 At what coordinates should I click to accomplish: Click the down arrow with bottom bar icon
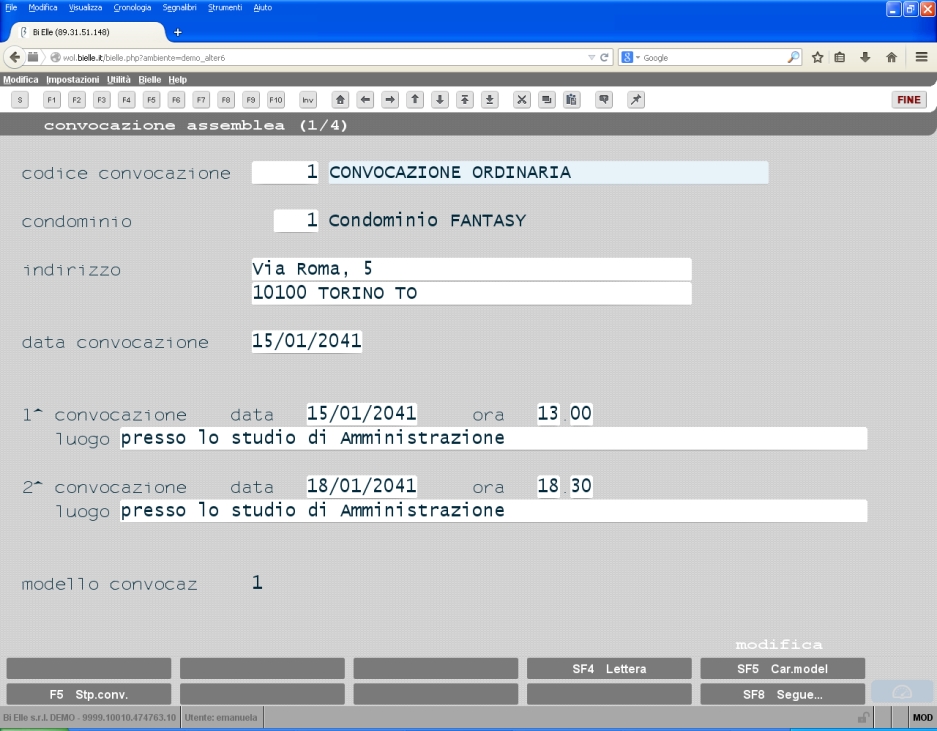point(489,100)
